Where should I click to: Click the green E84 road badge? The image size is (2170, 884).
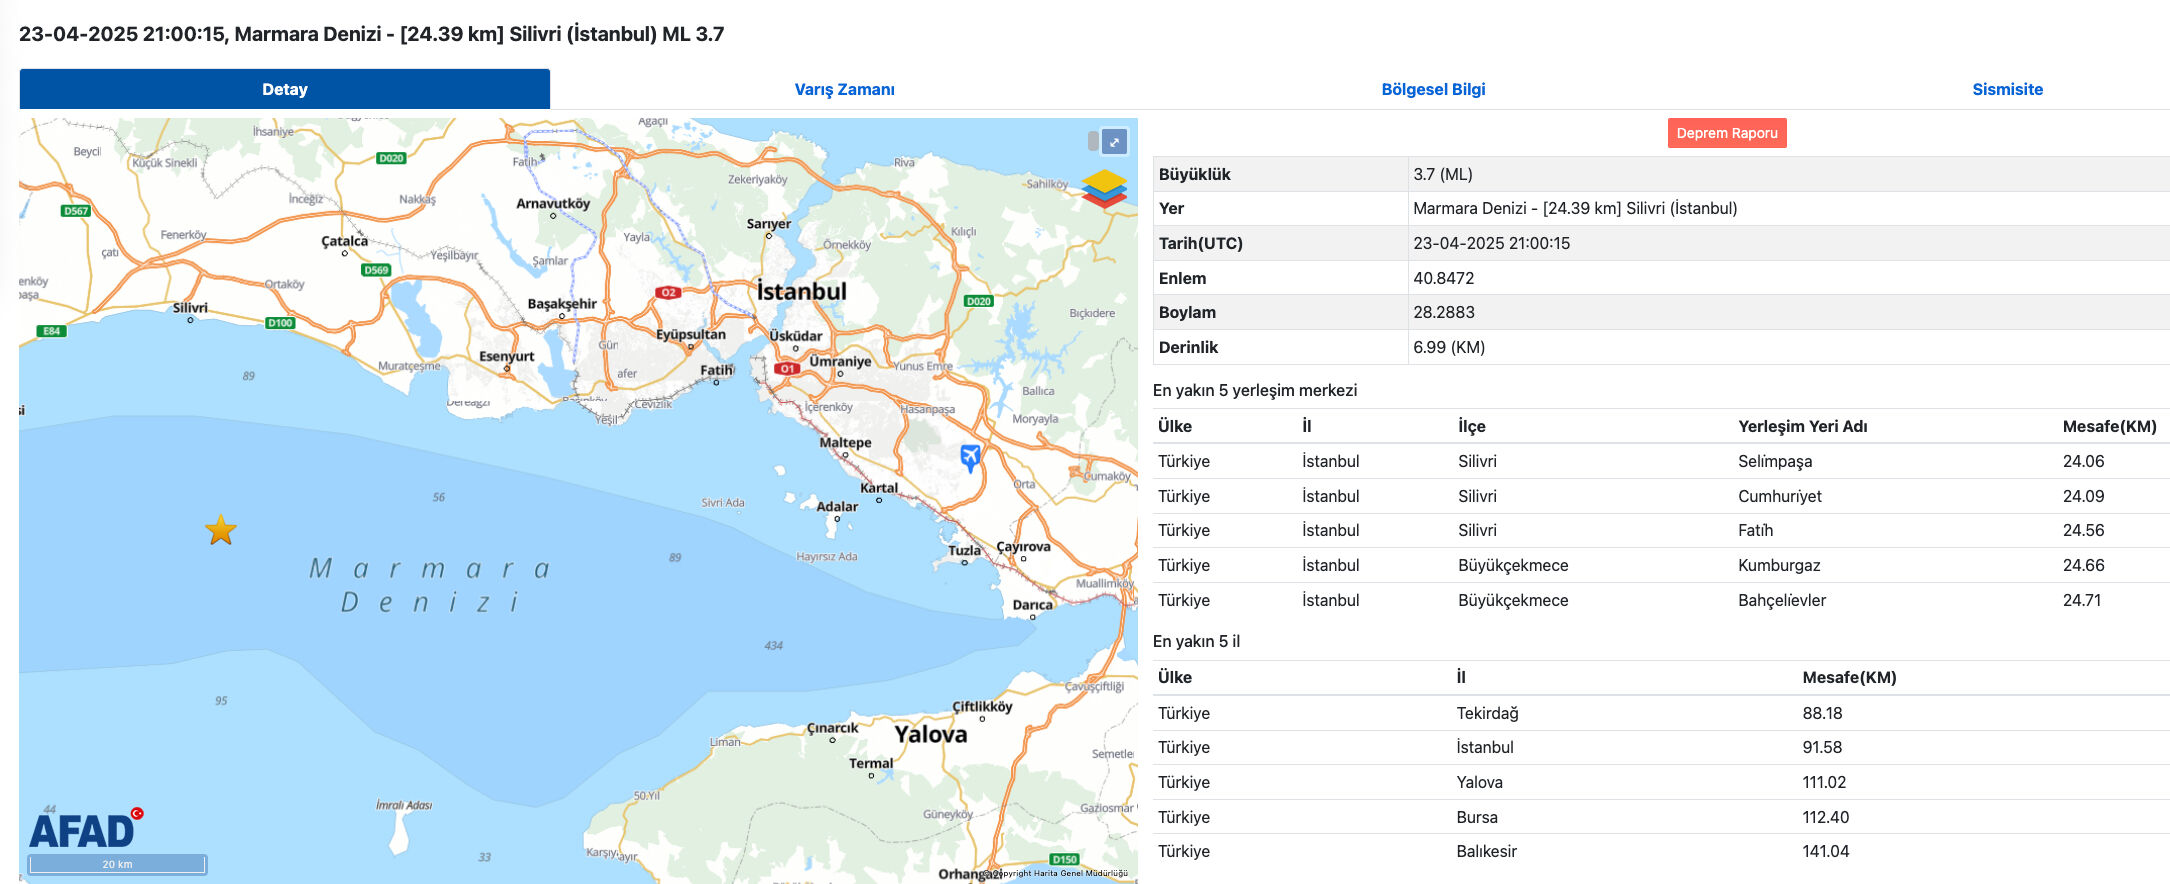(51, 331)
